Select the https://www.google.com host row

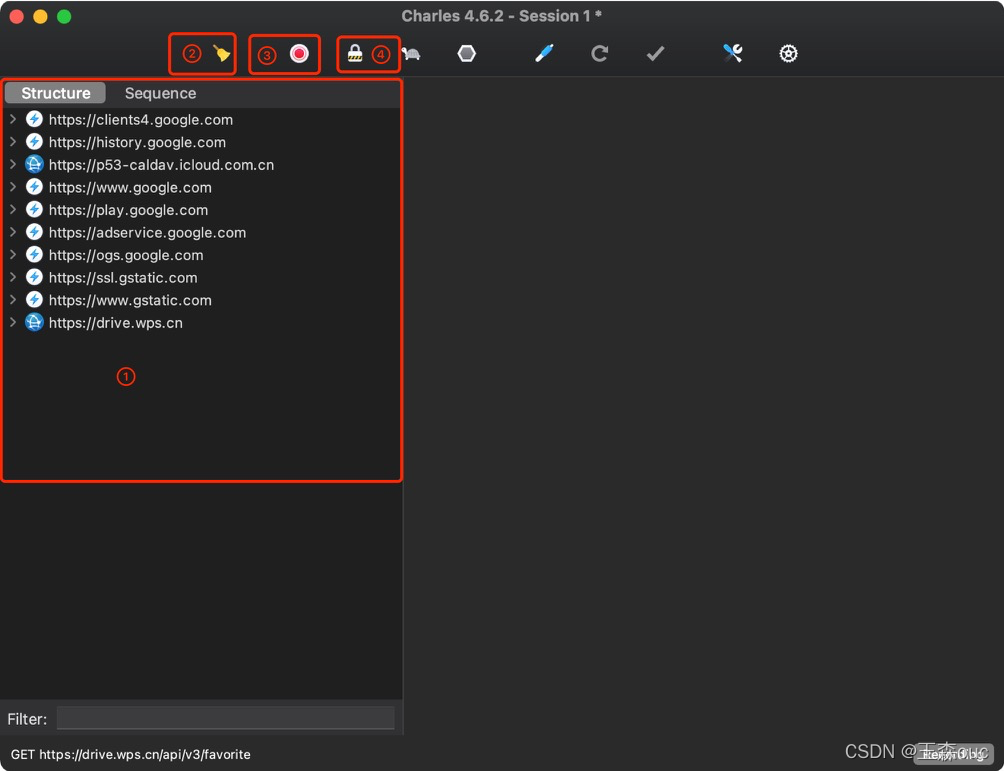[202, 187]
